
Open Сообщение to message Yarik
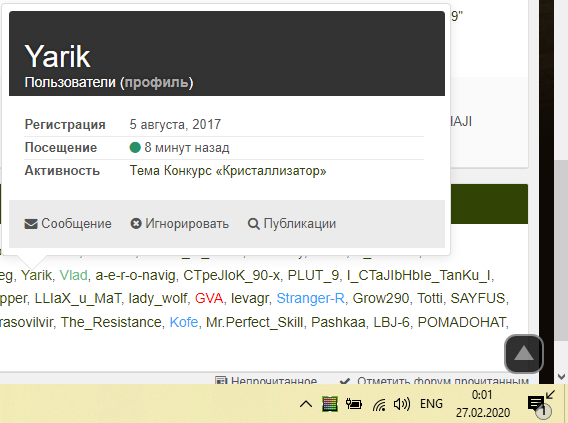coord(68,224)
